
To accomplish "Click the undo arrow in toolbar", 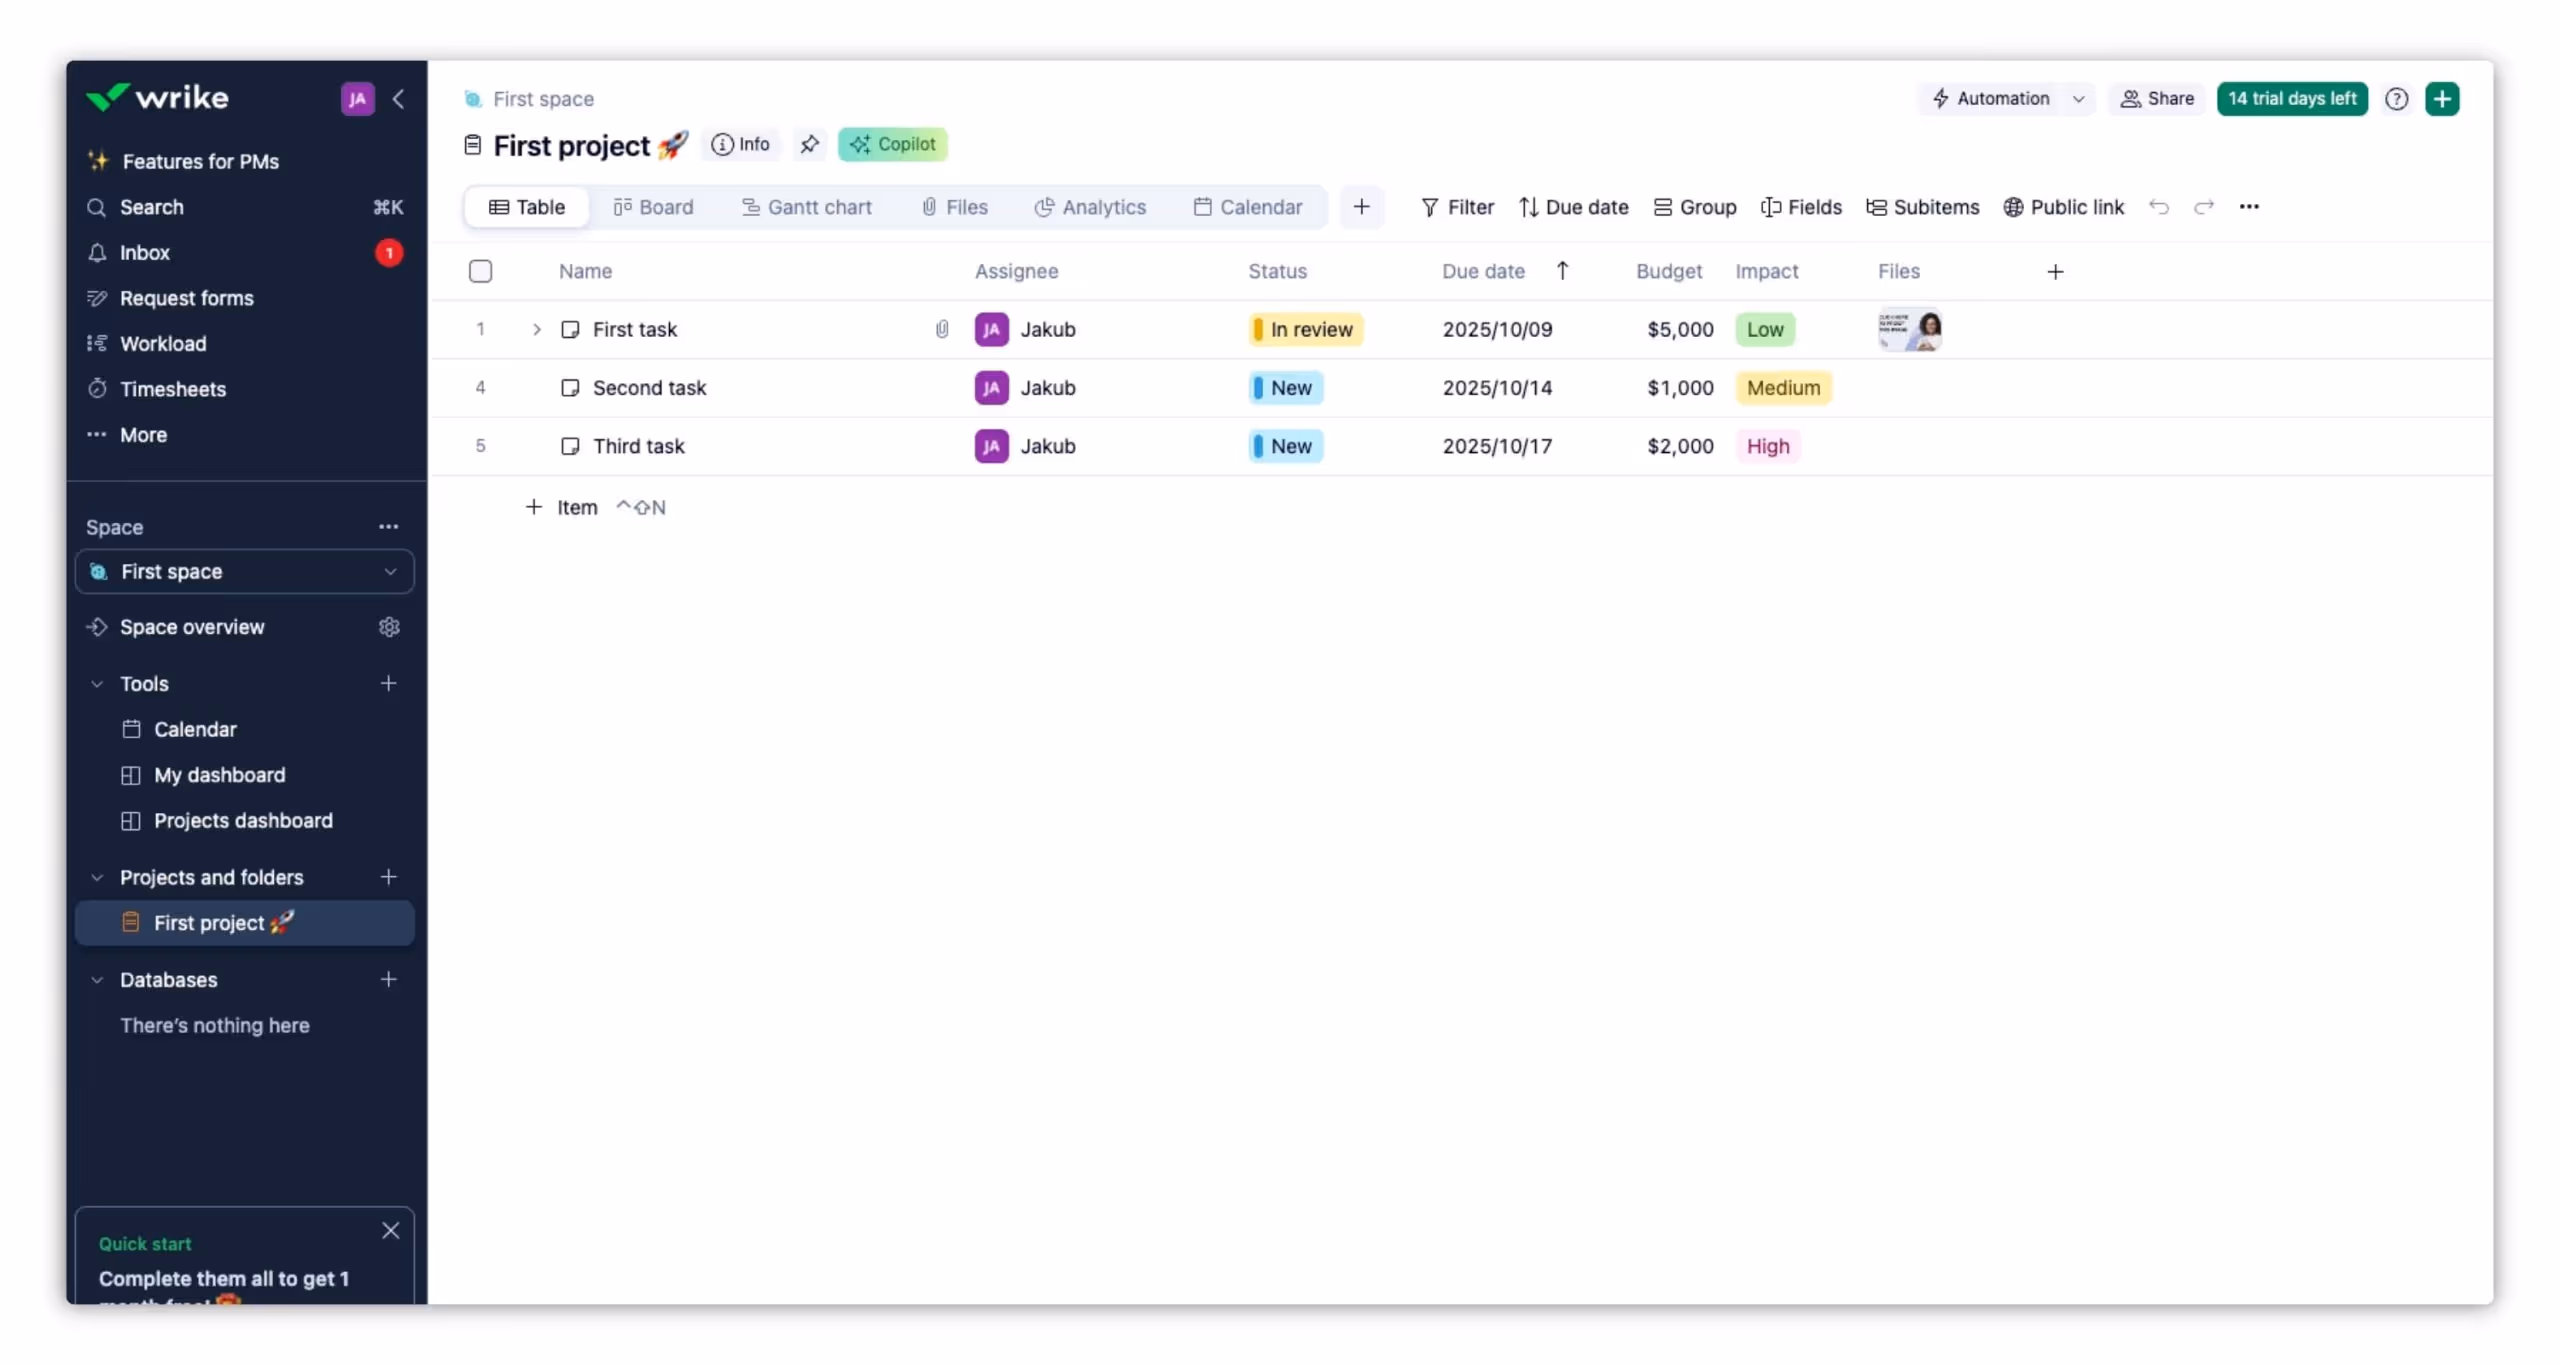I will (2159, 207).
